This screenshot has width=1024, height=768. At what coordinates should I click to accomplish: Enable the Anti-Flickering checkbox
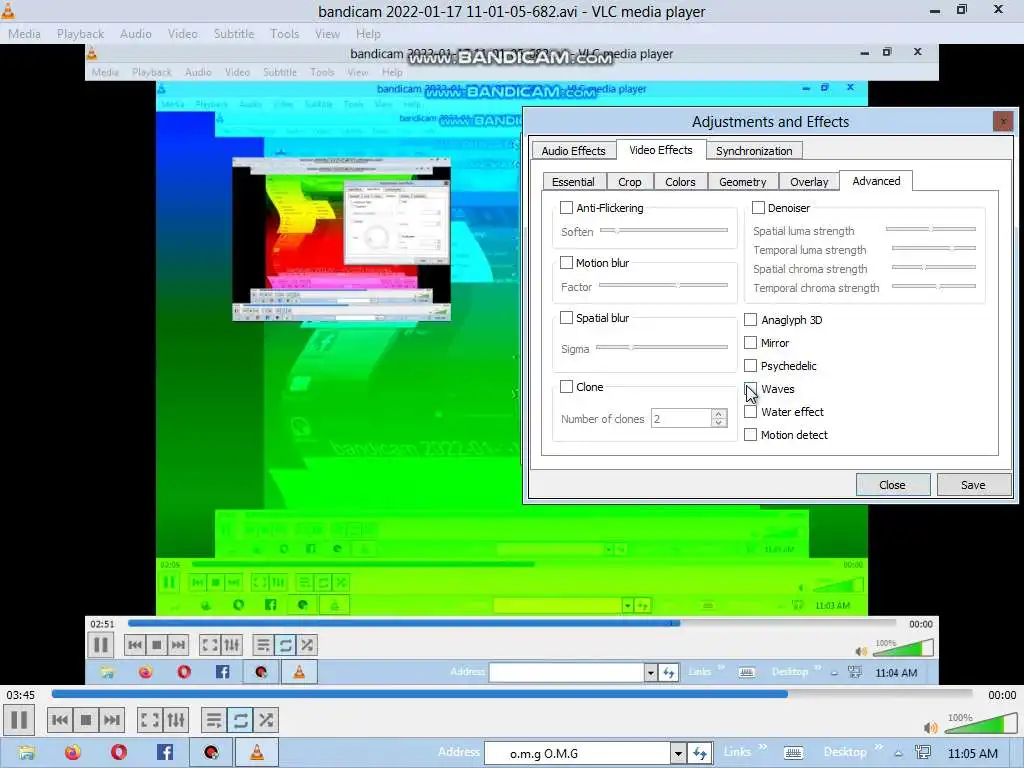pyautogui.click(x=566, y=208)
